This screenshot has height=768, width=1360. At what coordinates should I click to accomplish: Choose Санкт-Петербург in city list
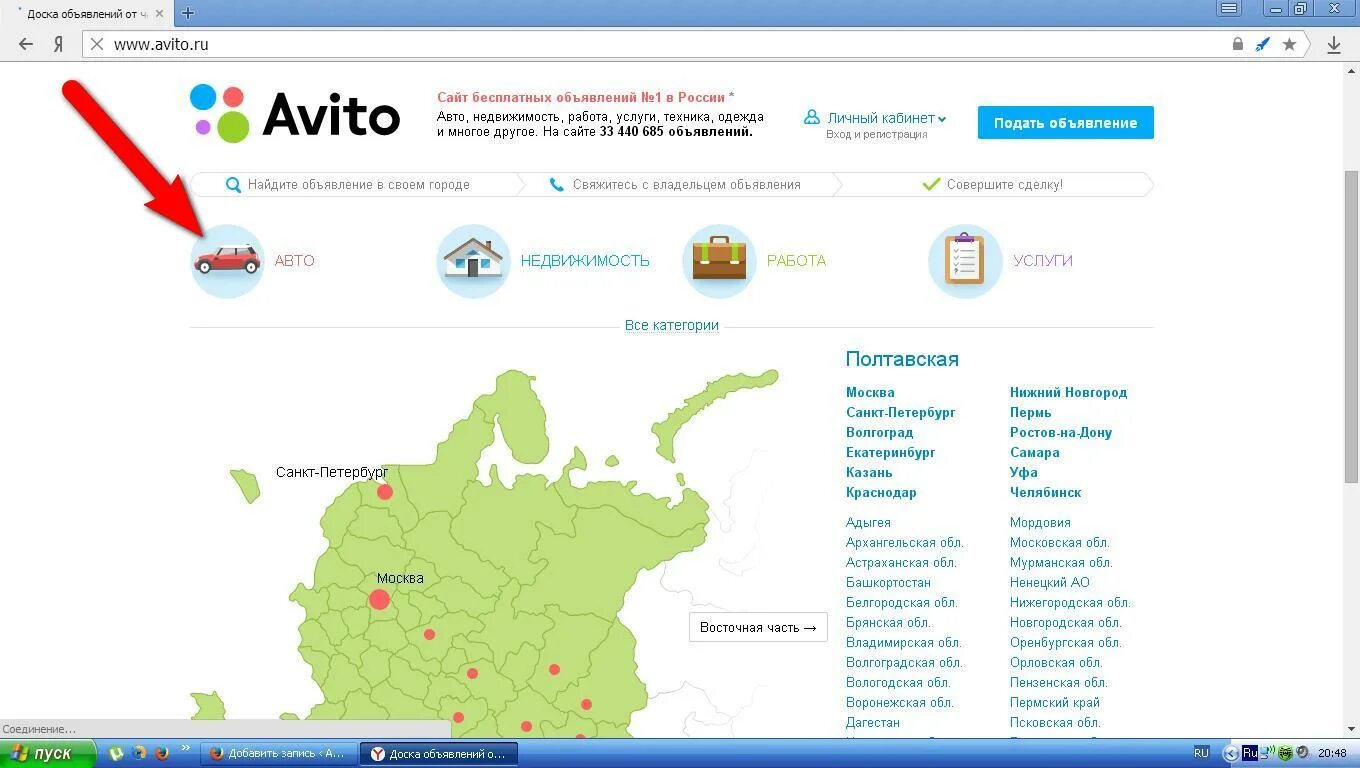(x=901, y=413)
